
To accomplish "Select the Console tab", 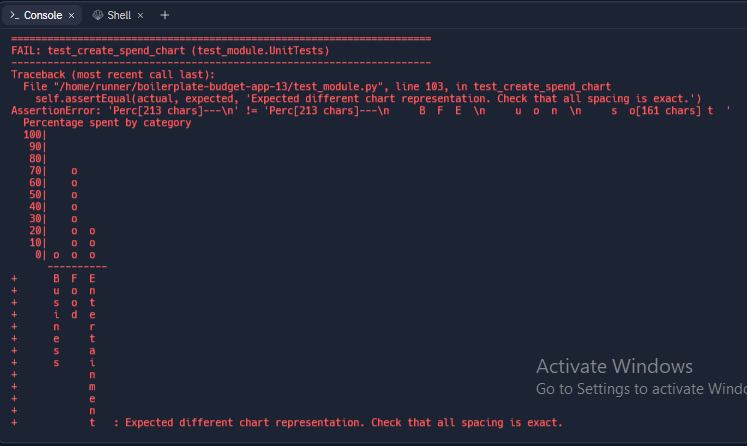I will (42, 15).
